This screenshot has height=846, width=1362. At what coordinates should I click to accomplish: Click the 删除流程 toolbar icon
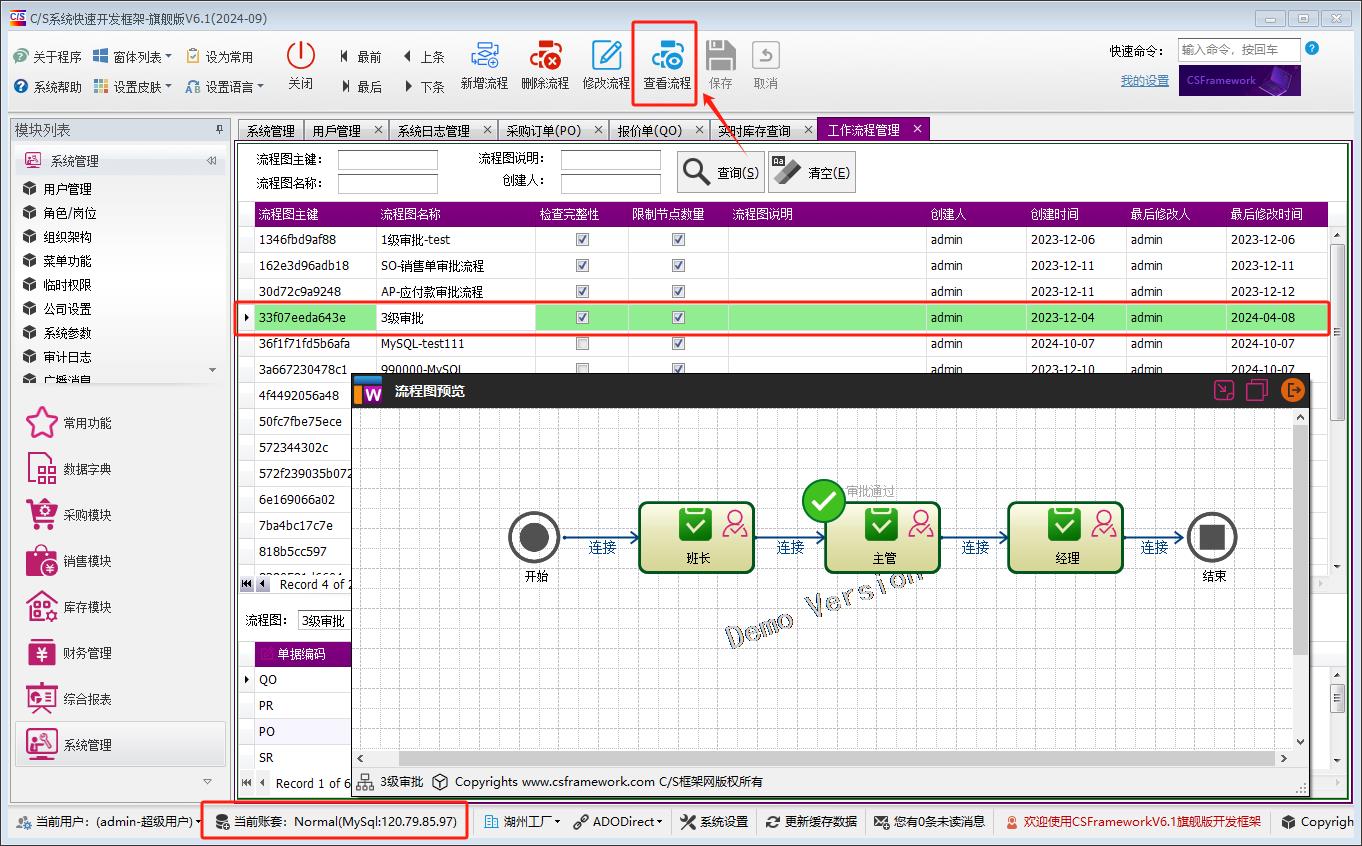(544, 58)
